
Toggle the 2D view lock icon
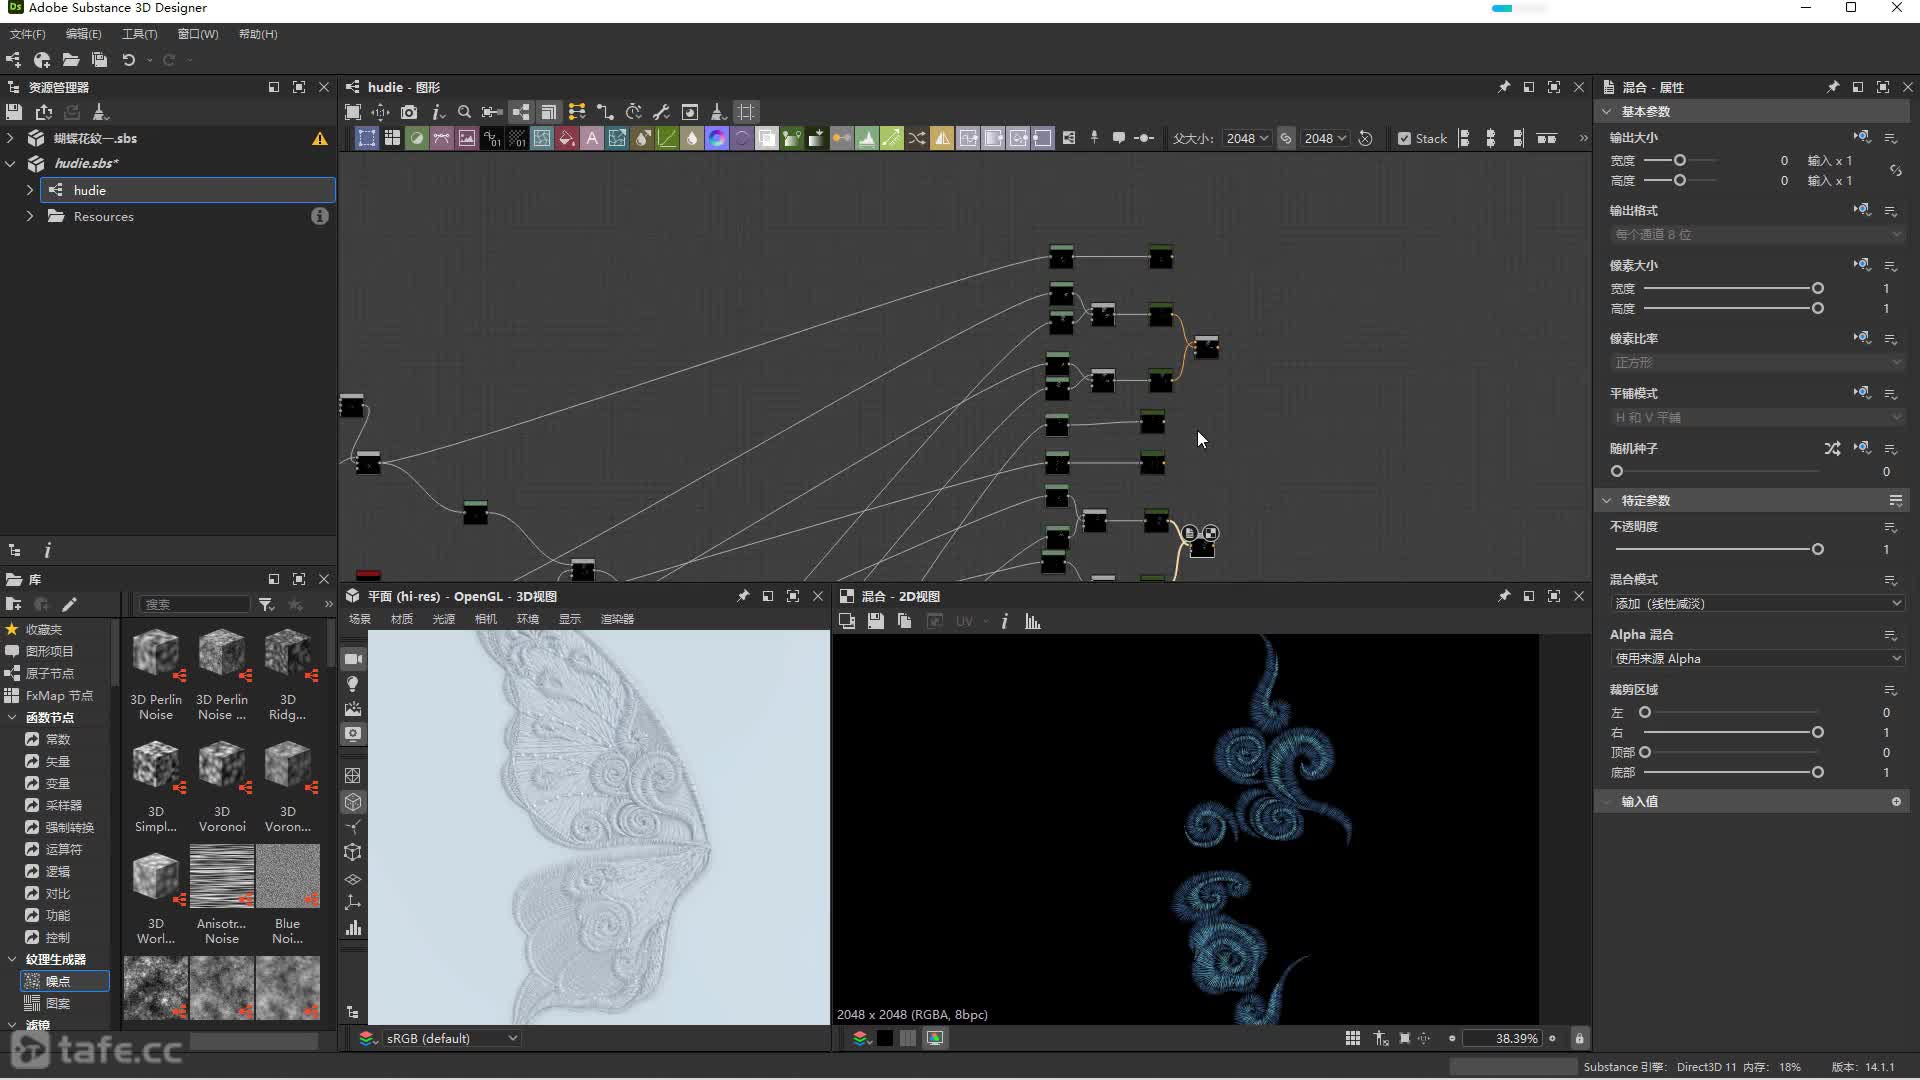1579,1039
